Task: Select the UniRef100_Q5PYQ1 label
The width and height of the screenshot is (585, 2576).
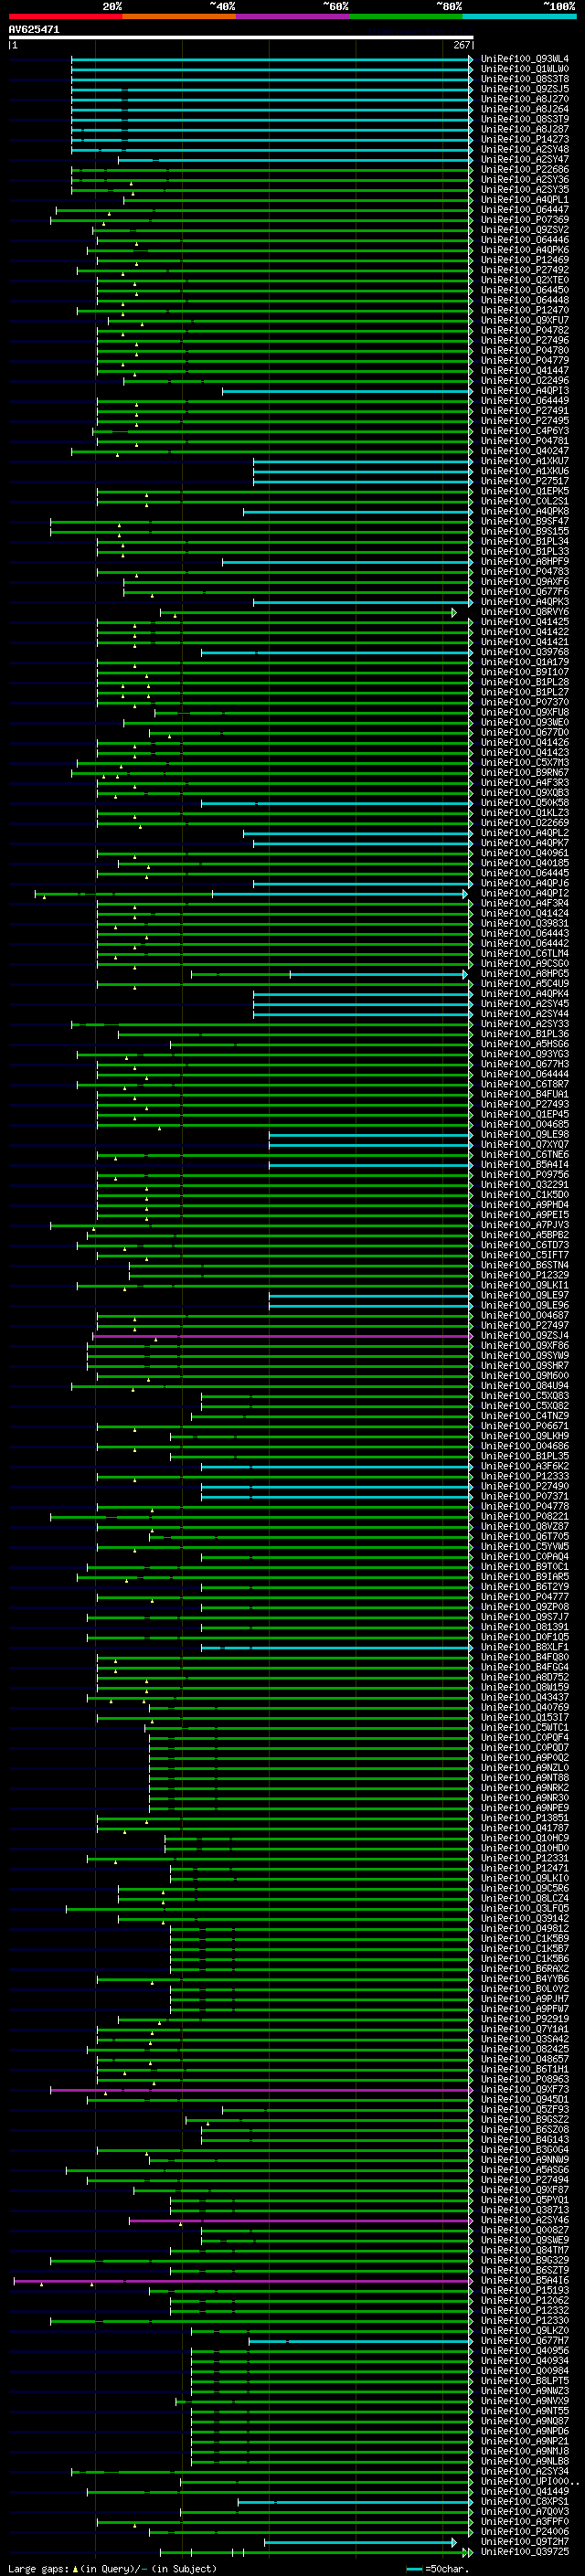Action: [x=525, y=2200]
